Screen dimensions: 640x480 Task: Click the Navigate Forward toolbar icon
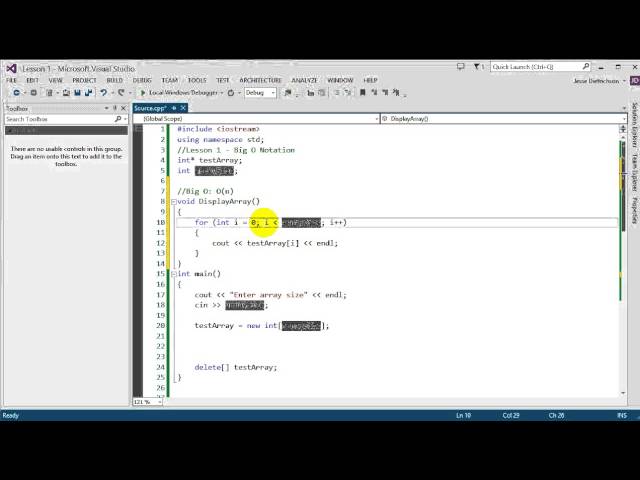click(34, 93)
